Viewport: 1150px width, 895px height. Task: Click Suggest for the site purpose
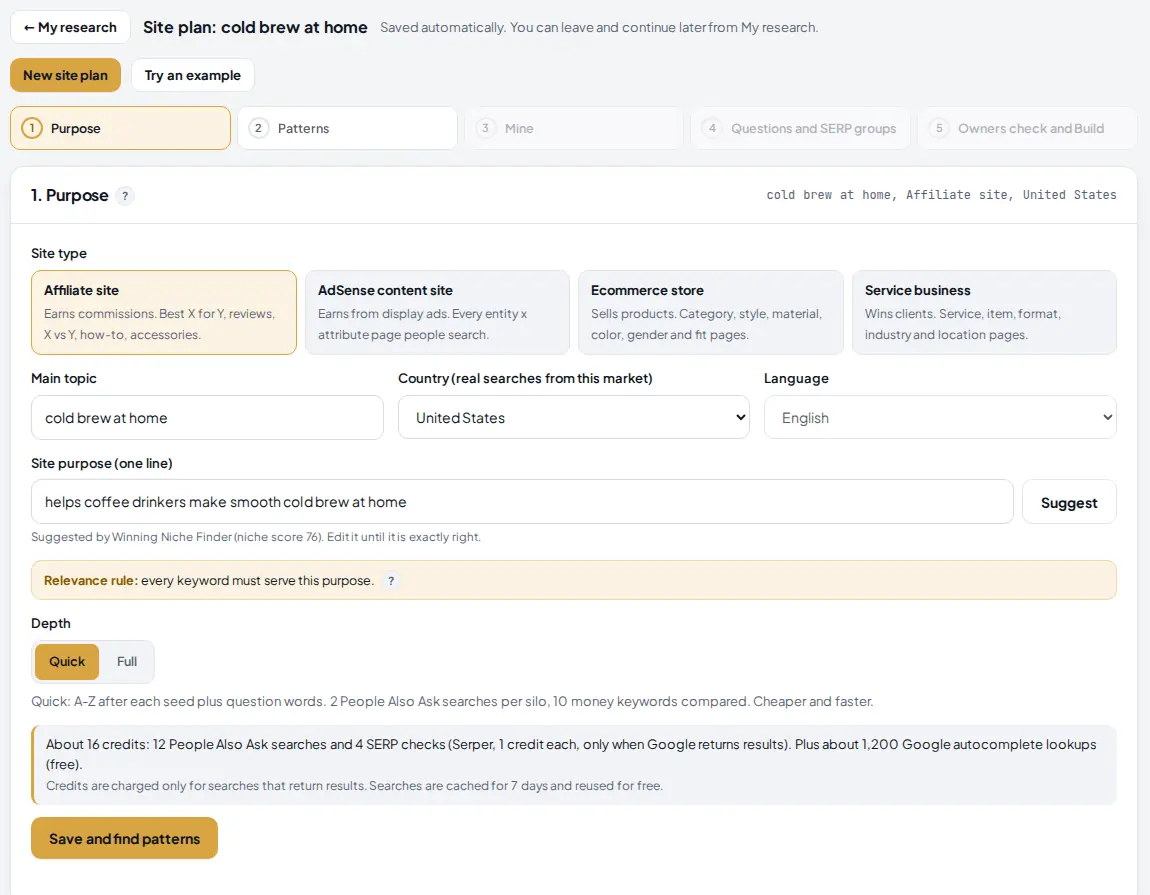[1069, 503]
